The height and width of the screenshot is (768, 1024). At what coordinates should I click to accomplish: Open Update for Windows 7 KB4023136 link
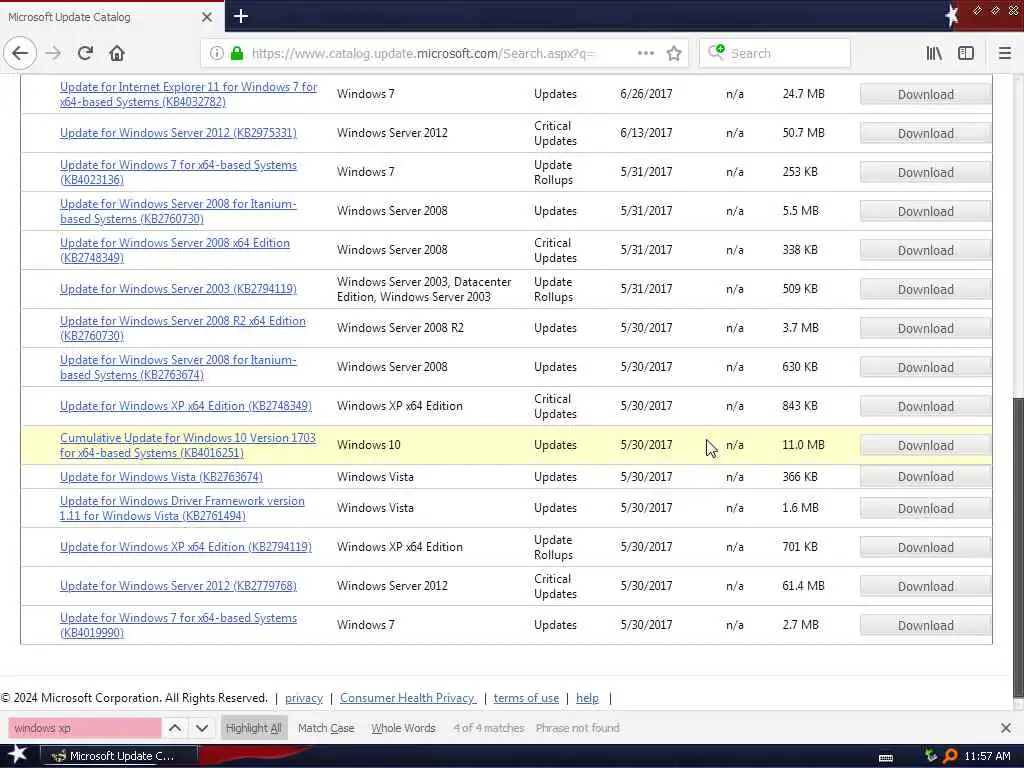178,172
